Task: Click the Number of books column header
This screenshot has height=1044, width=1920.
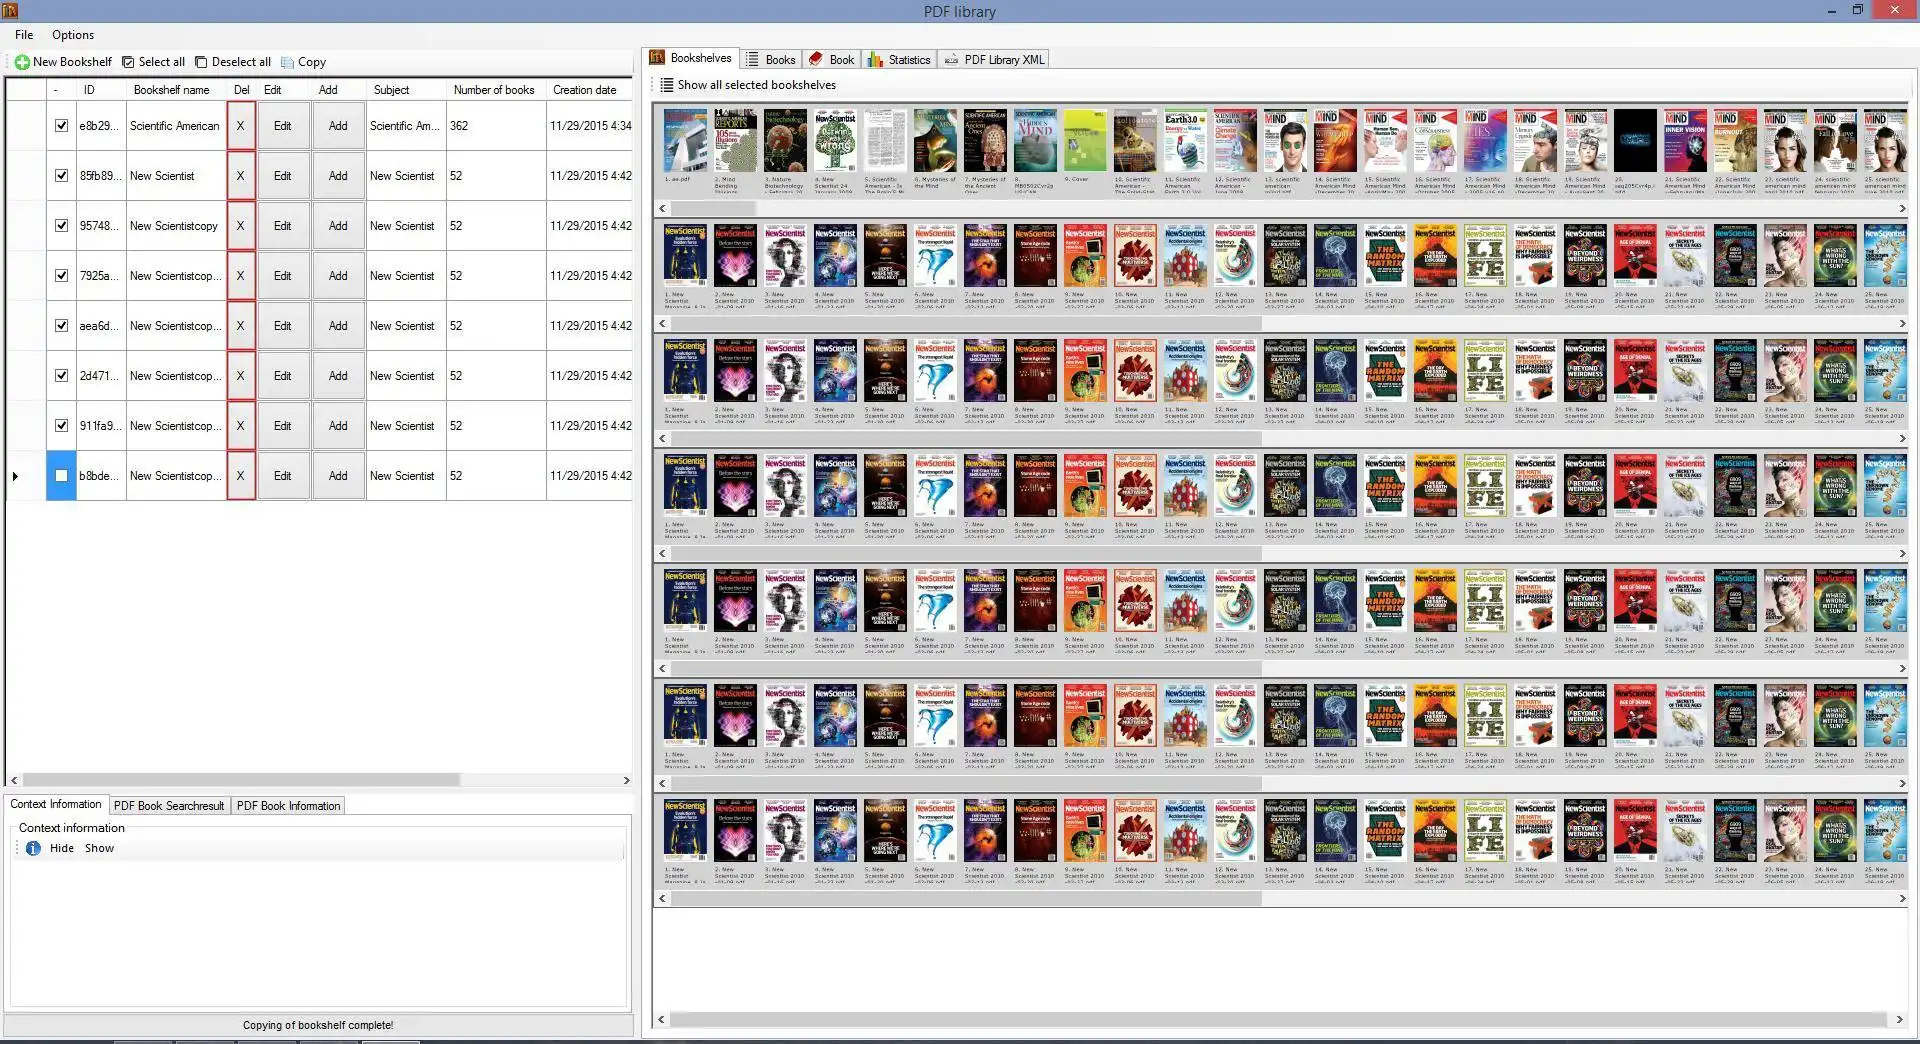Action: click(x=494, y=90)
